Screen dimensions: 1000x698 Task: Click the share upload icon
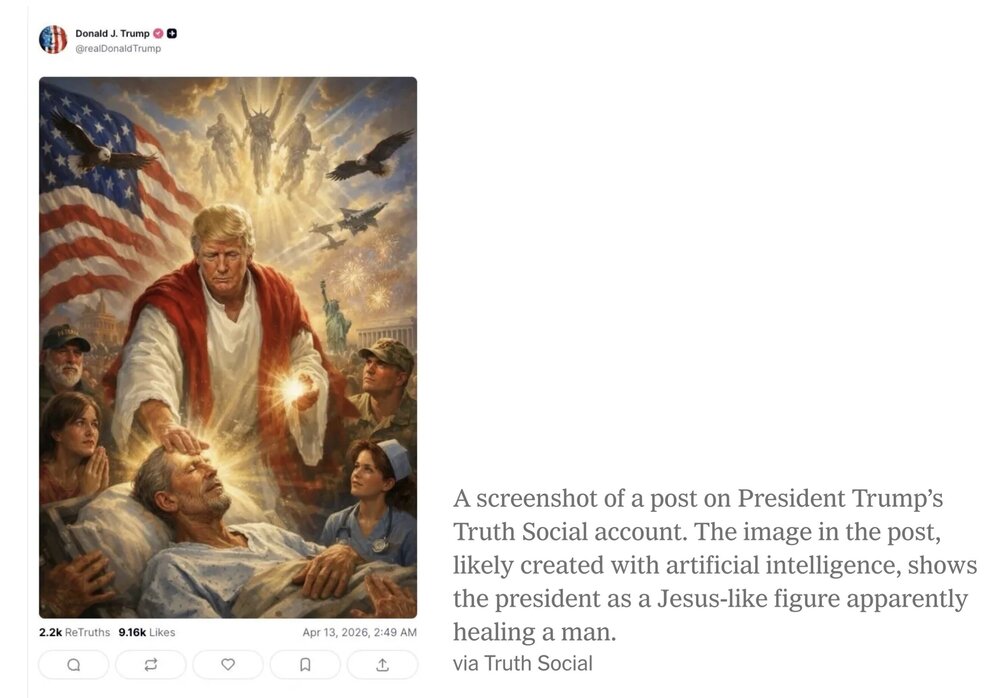(x=382, y=664)
